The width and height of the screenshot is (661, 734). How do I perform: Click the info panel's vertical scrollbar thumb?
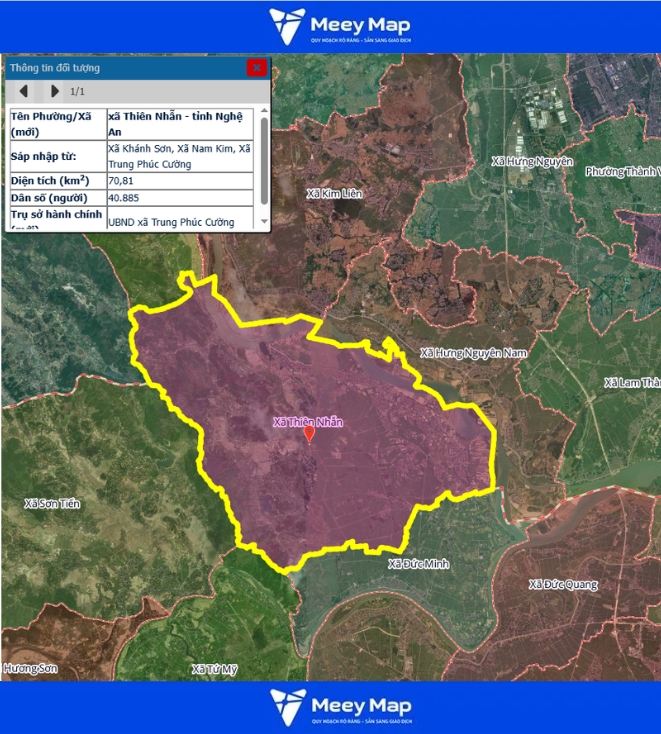pyautogui.click(x=264, y=160)
